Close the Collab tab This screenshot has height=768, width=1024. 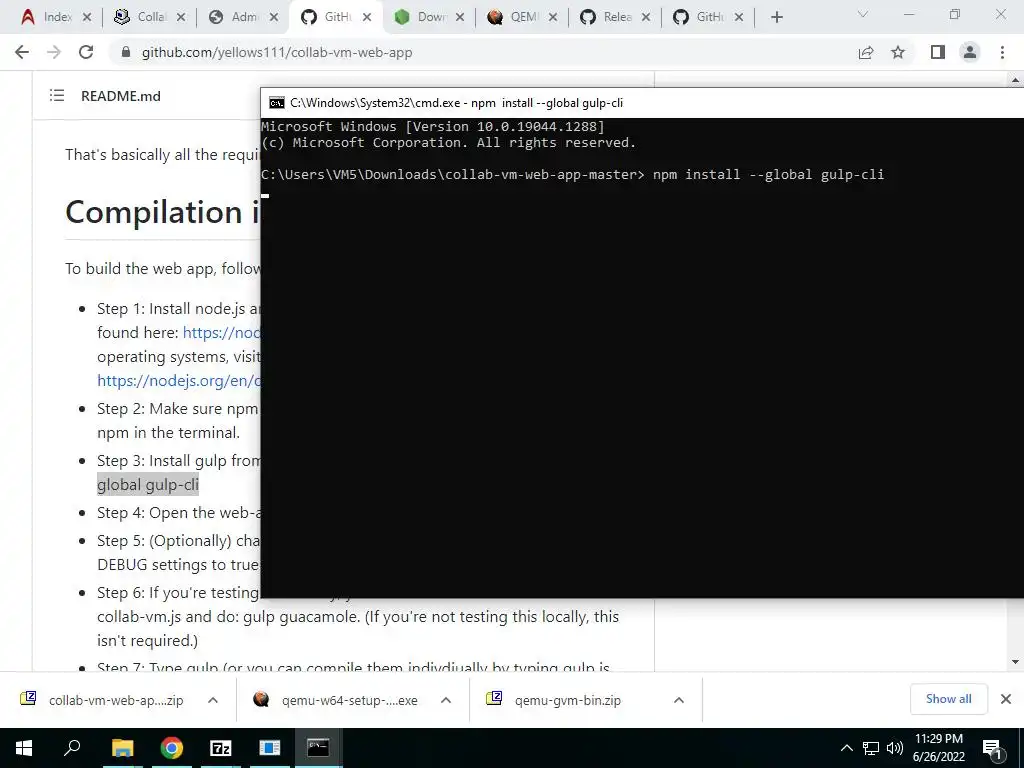click(x=181, y=18)
